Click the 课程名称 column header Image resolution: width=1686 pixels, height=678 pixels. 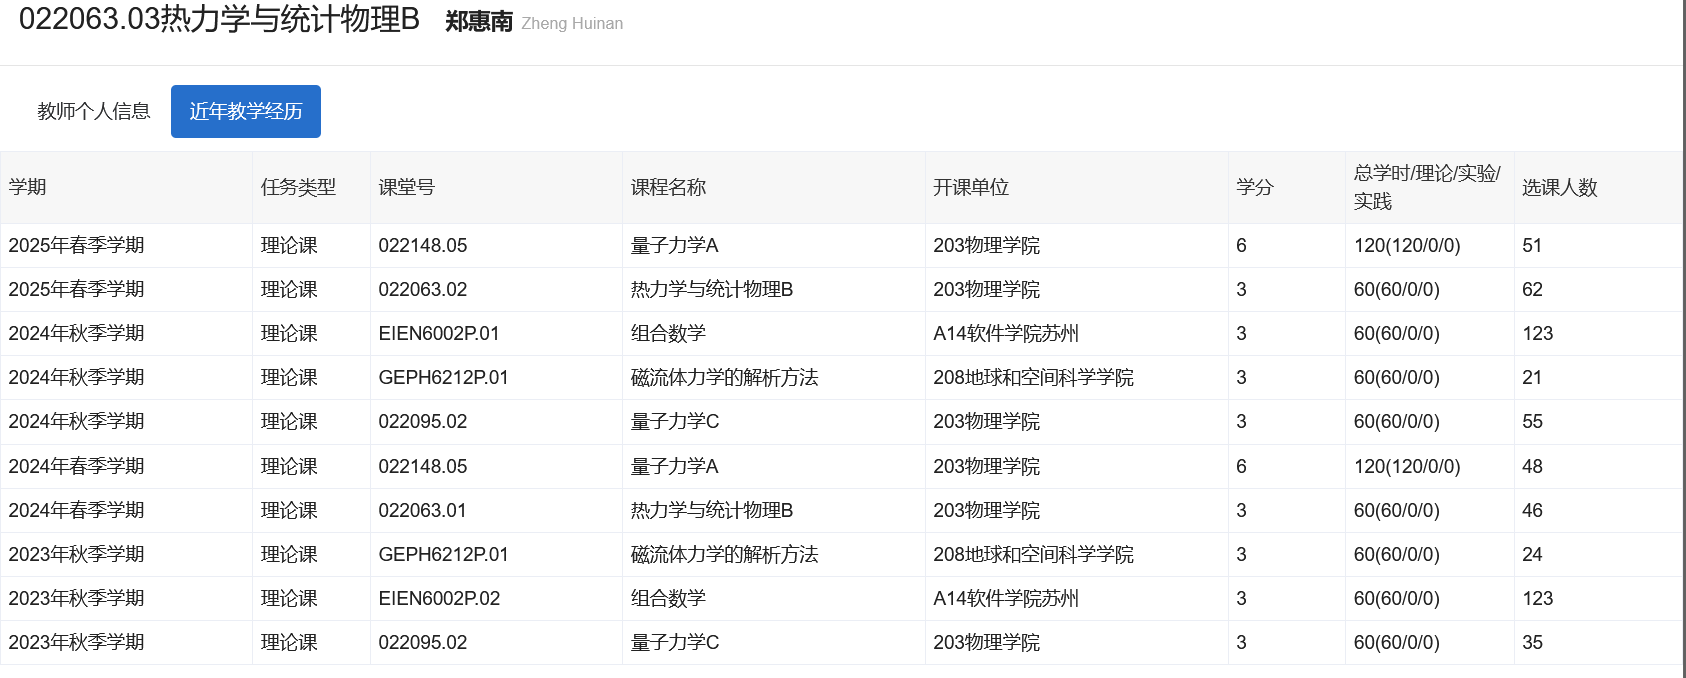pyautogui.click(x=668, y=187)
